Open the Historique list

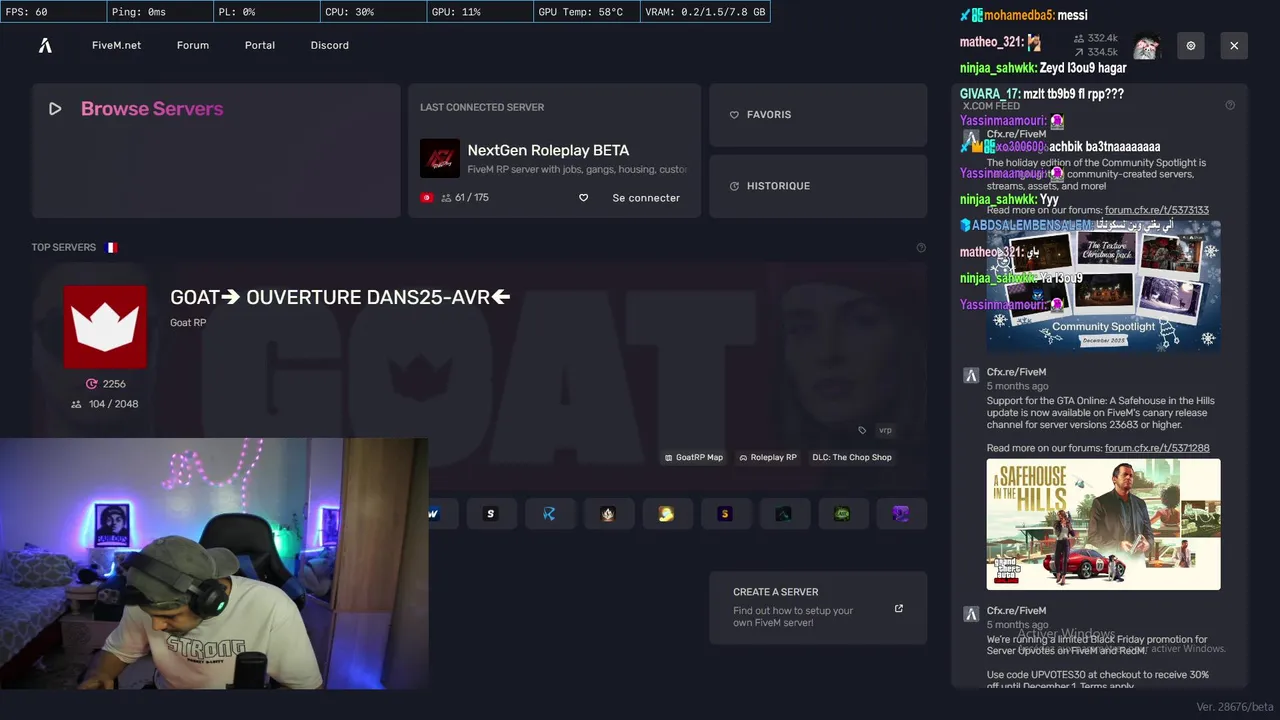[818, 186]
